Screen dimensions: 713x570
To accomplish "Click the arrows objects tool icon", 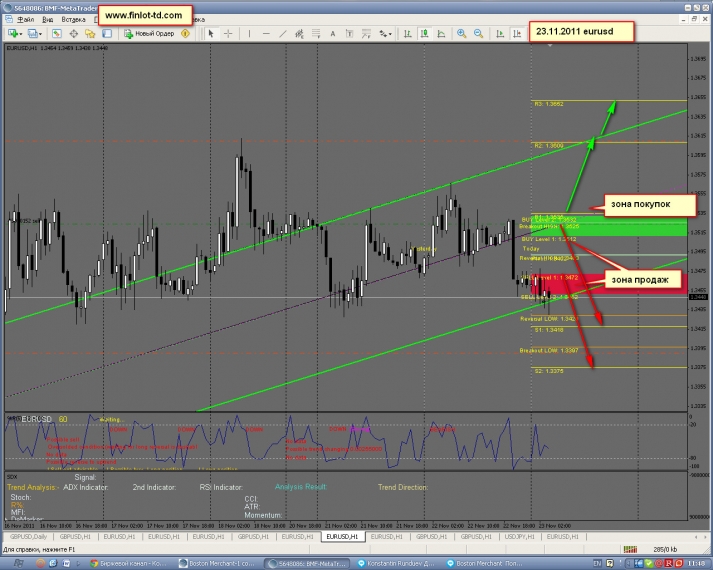I will click(x=383, y=33).
